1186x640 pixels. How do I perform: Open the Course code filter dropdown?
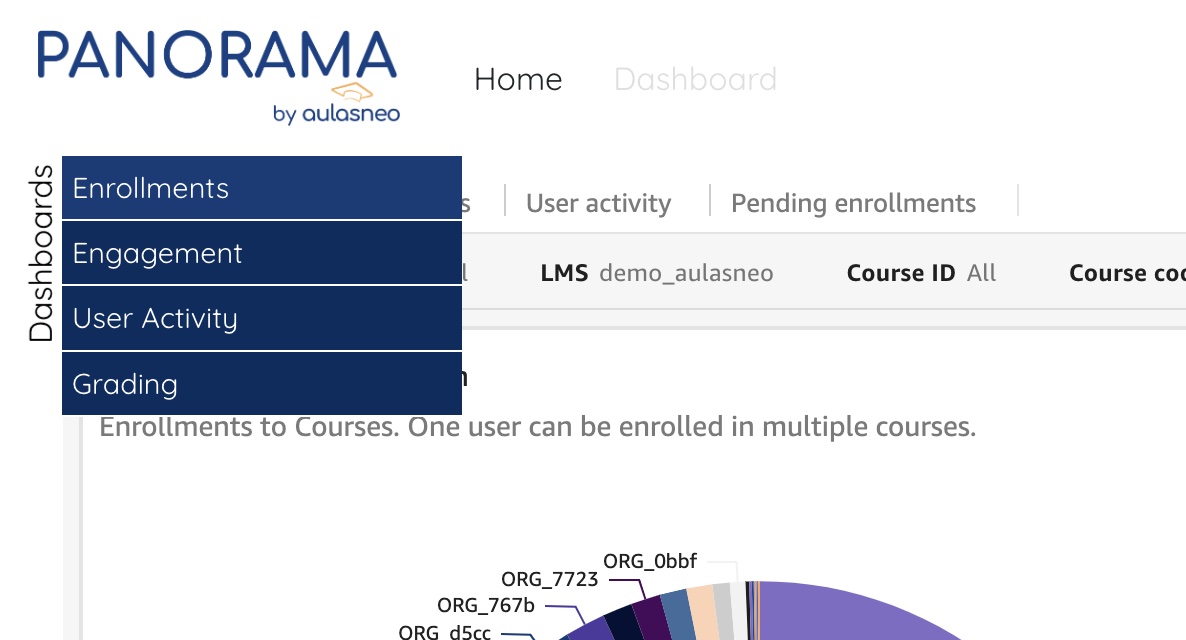click(x=1126, y=273)
